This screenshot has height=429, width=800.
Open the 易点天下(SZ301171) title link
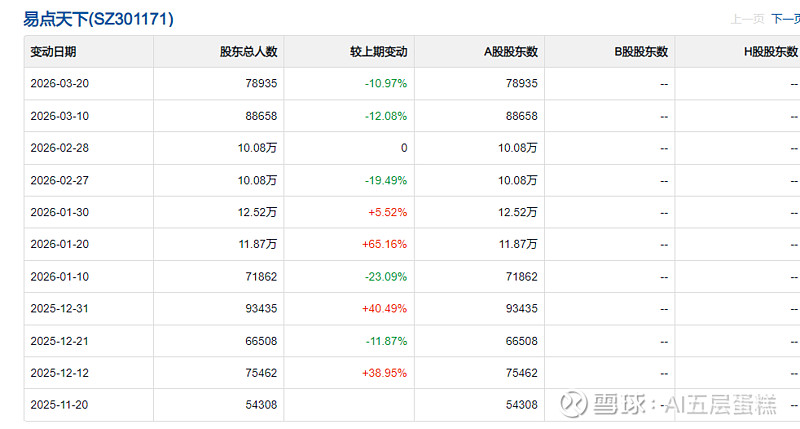click(x=98, y=19)
